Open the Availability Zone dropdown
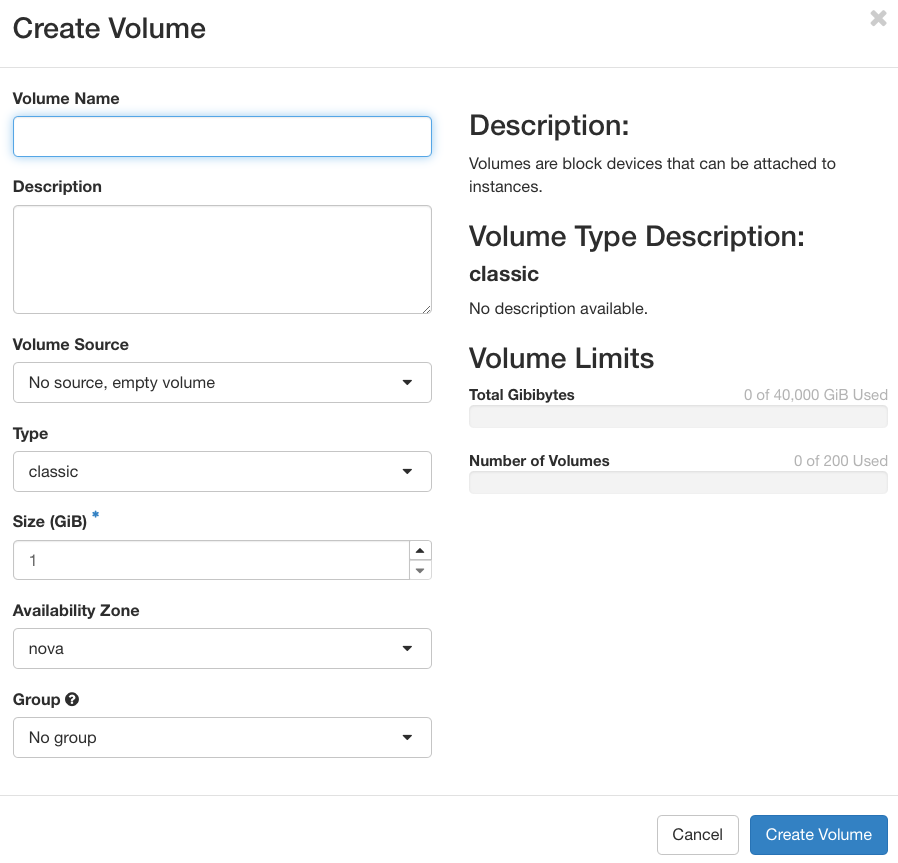898x863 pixels. tap(222, 648)
